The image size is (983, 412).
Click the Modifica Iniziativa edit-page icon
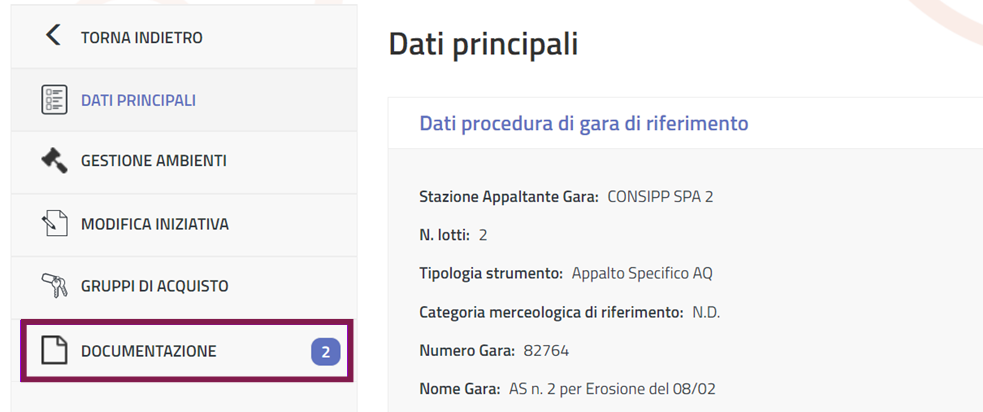pyautogui.click(x=54, y=223)
